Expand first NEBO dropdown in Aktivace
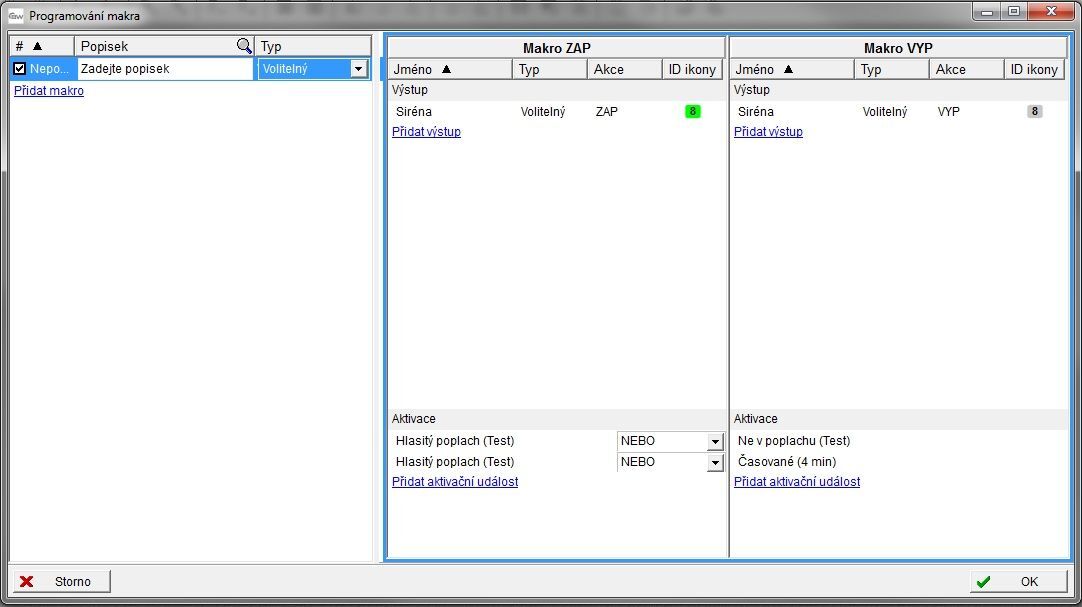The width and height of the screenshot is (1082, 607). (x=714, y=441)
